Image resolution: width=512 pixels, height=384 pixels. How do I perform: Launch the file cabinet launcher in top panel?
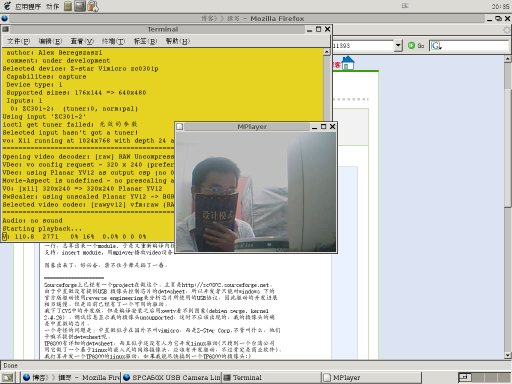[68, 6]
